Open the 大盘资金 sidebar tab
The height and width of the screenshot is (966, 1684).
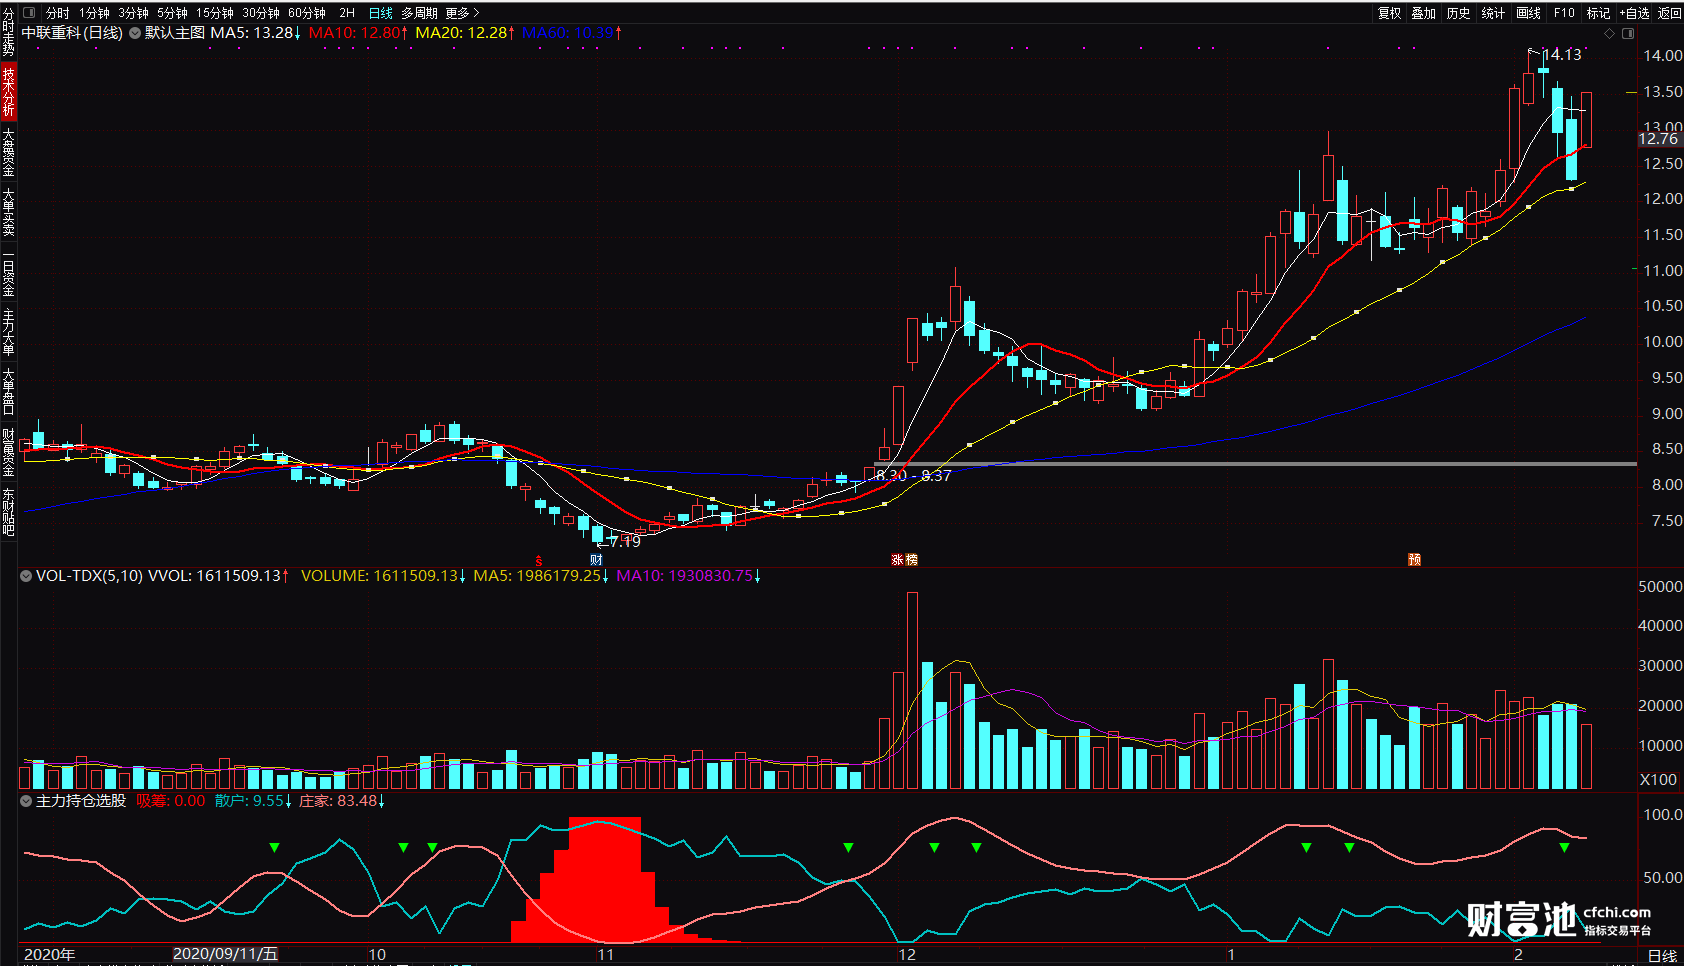click(8, 152)
